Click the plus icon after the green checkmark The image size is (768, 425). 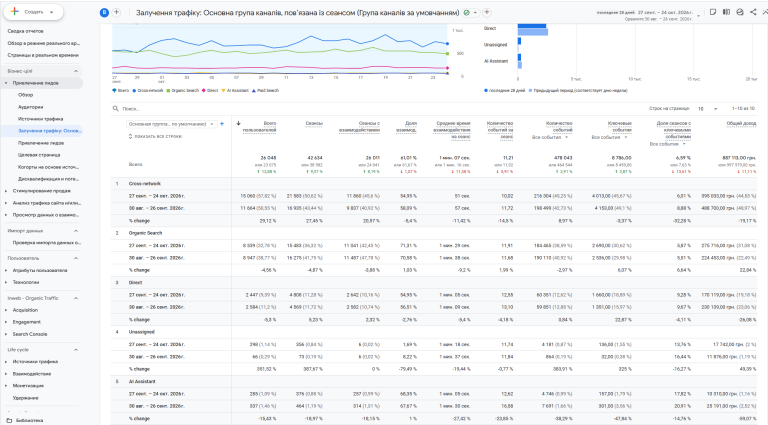(487, 12)
